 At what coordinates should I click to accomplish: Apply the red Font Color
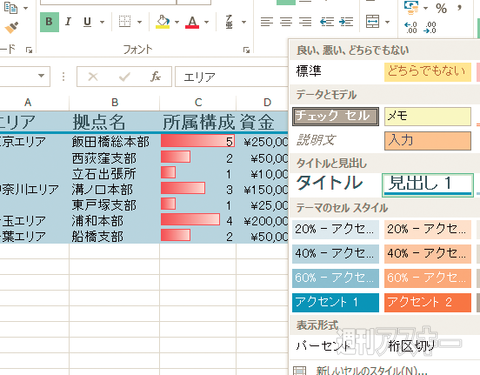click(x=192, y=22)
